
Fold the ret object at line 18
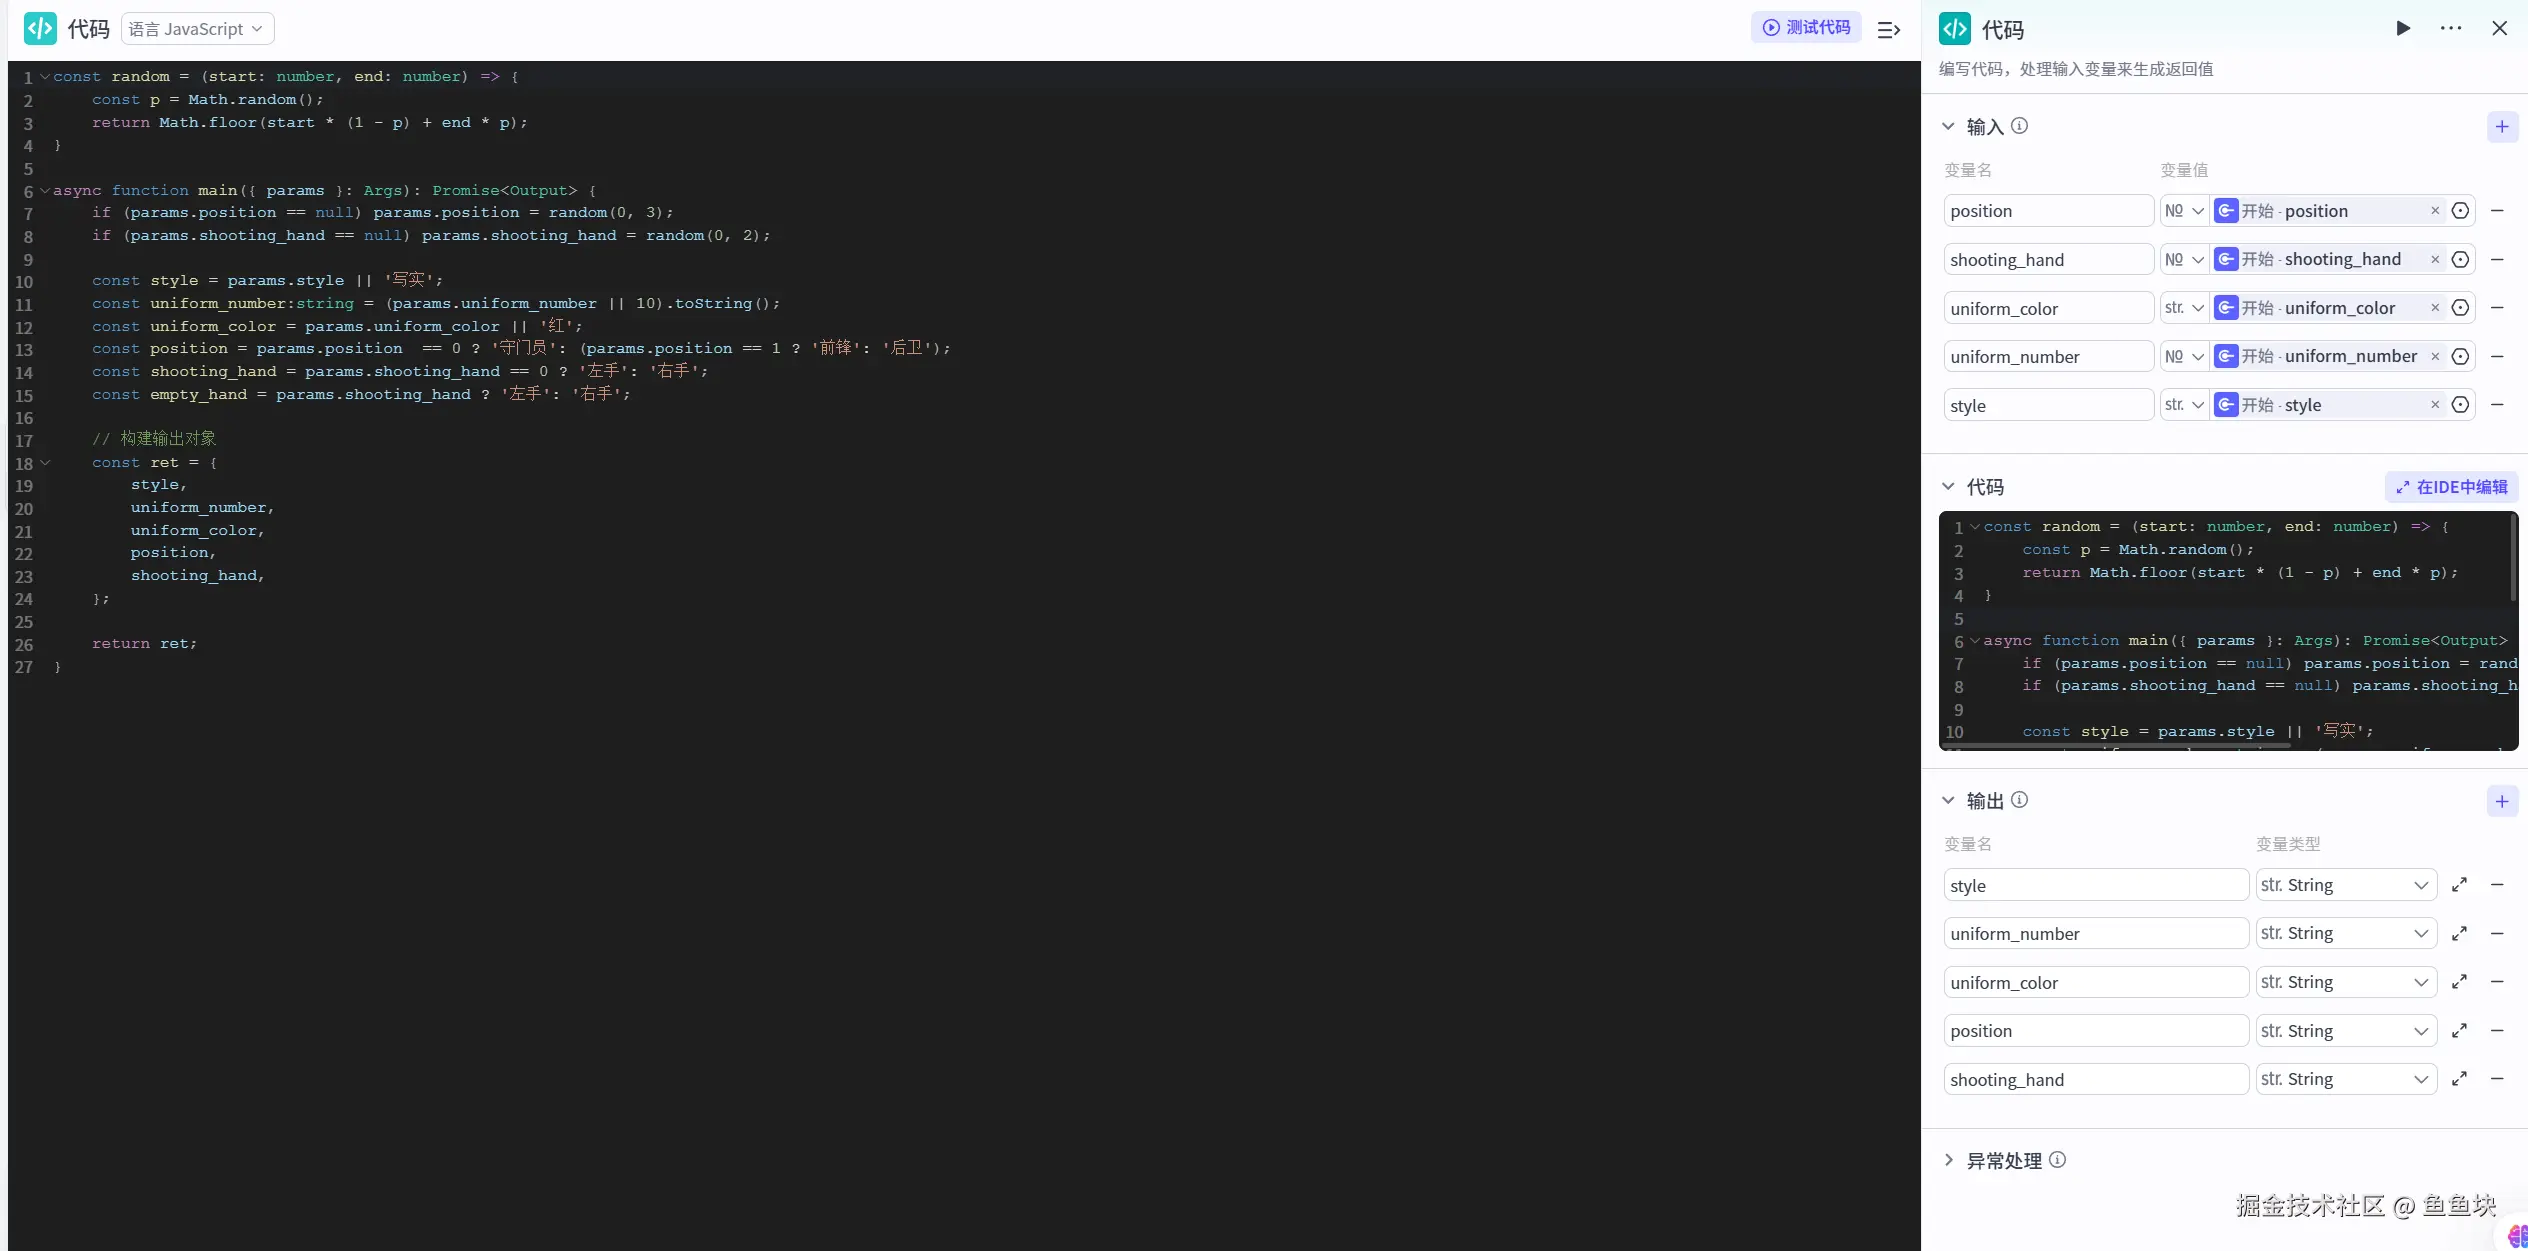tap(45, 463)
